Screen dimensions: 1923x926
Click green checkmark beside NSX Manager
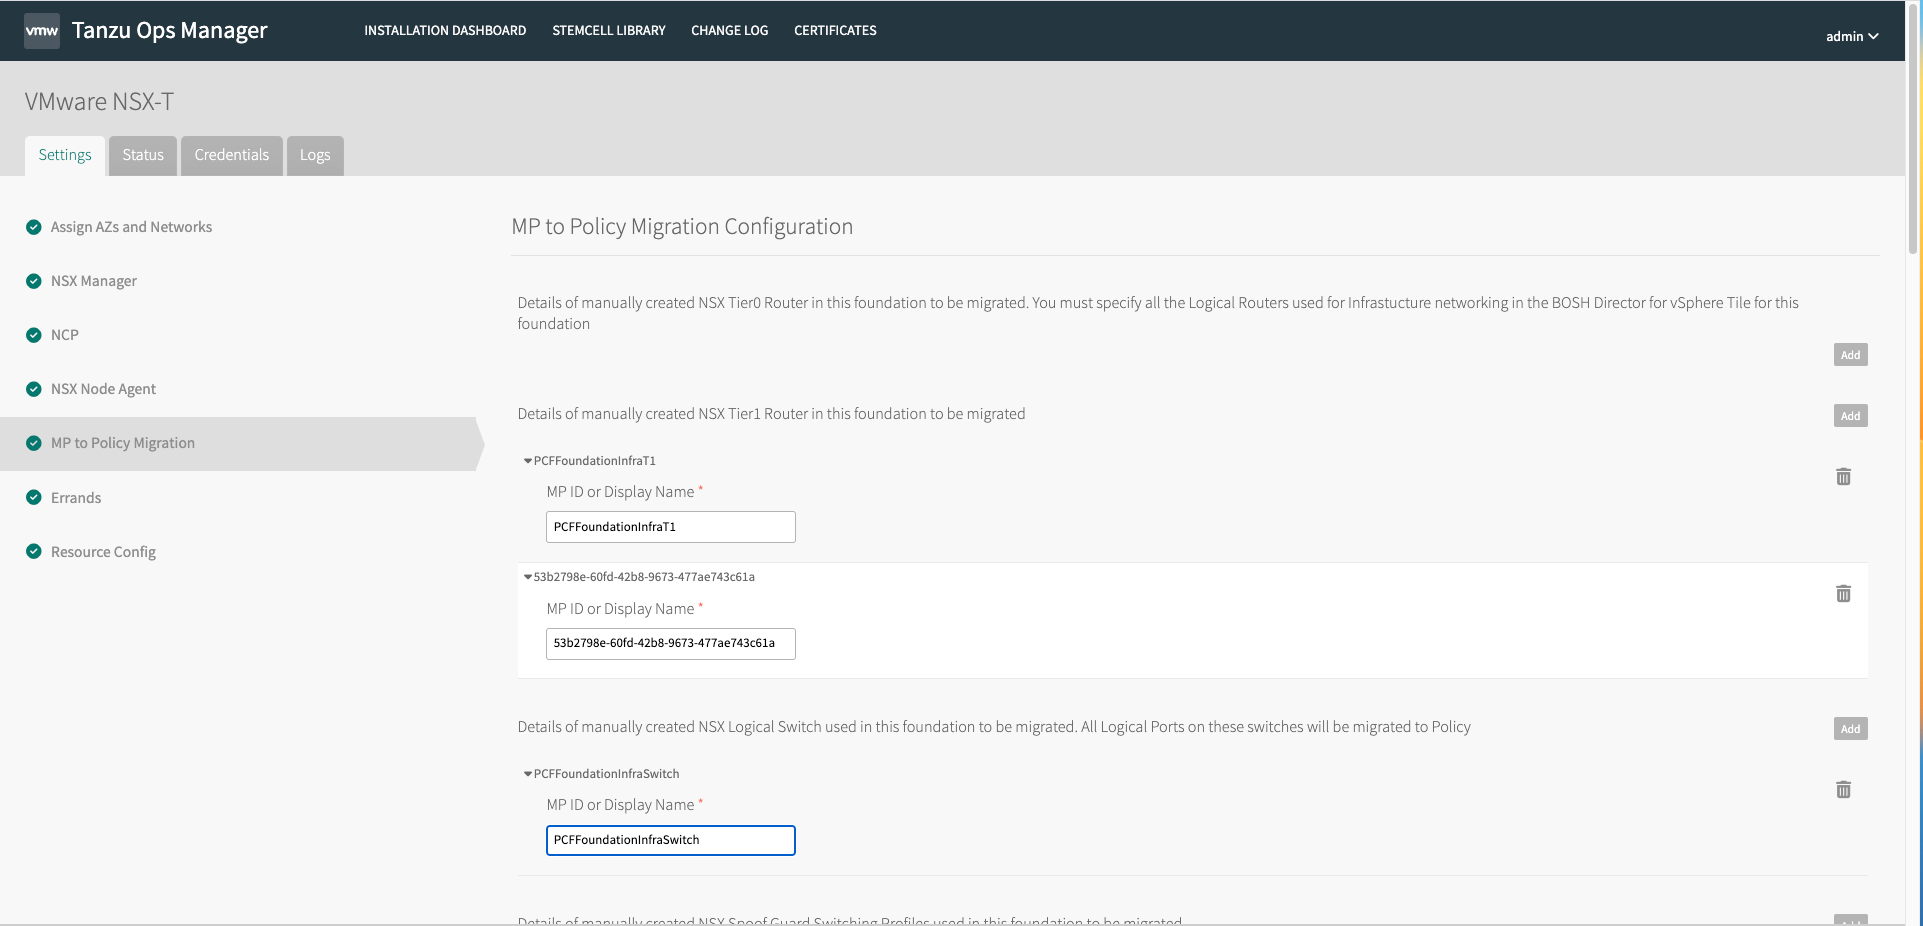pyautogui.click(x=34, y=281)
